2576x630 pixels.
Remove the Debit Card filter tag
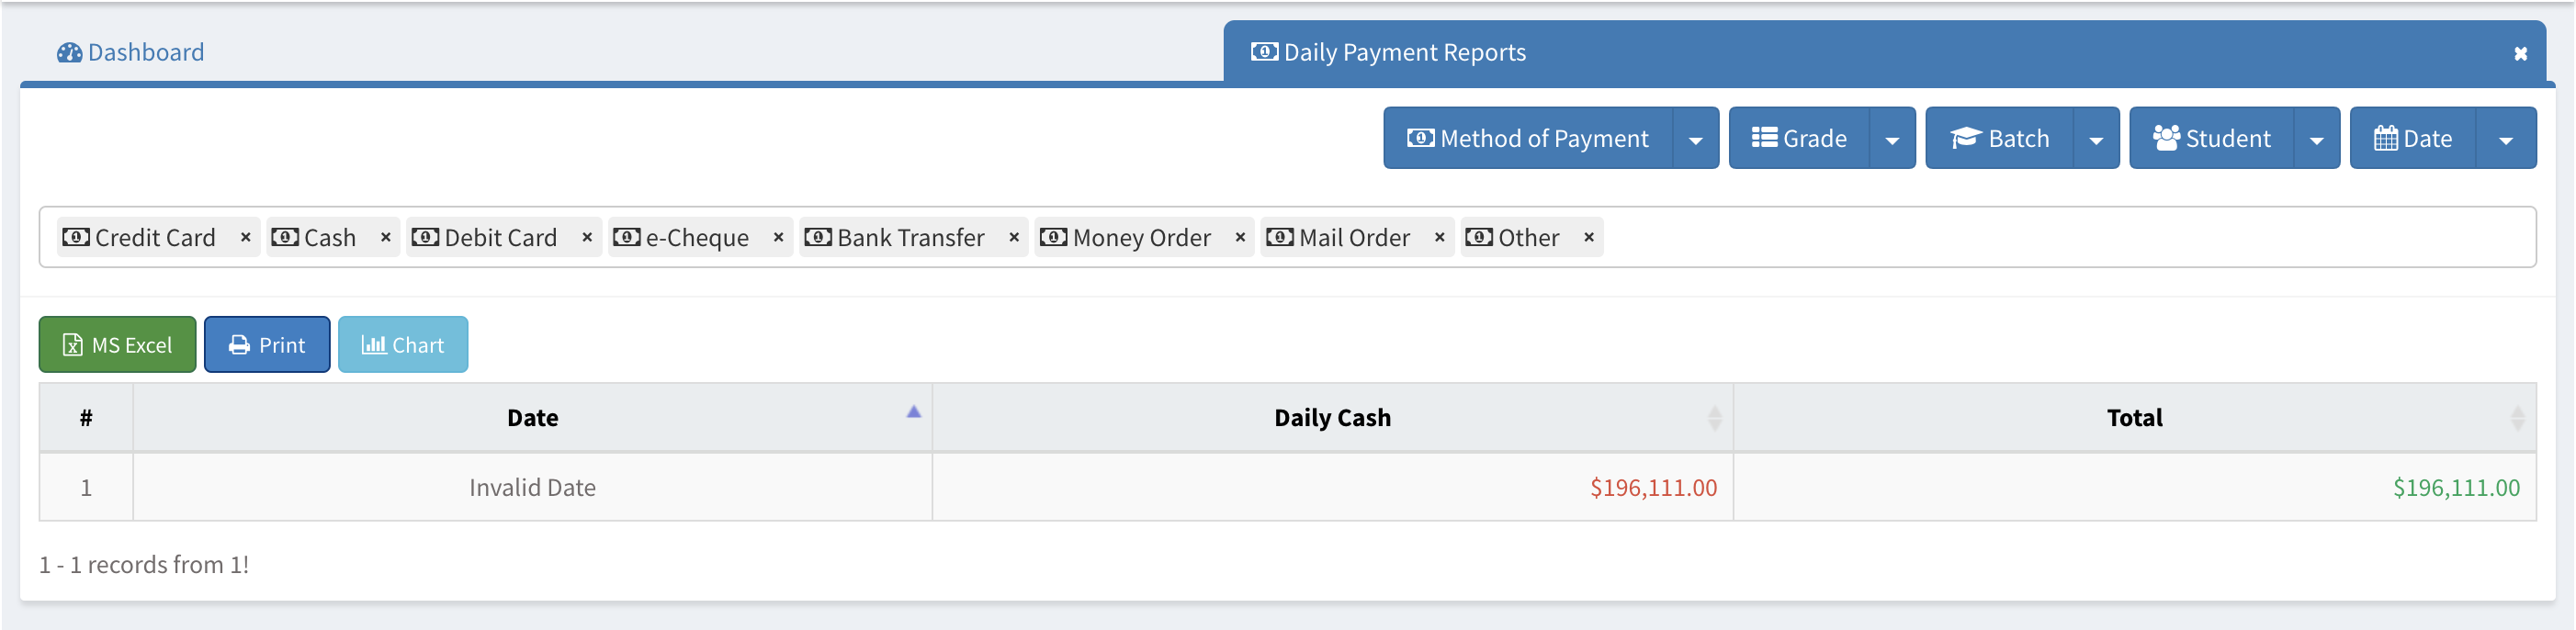click(x=587, y=237)
